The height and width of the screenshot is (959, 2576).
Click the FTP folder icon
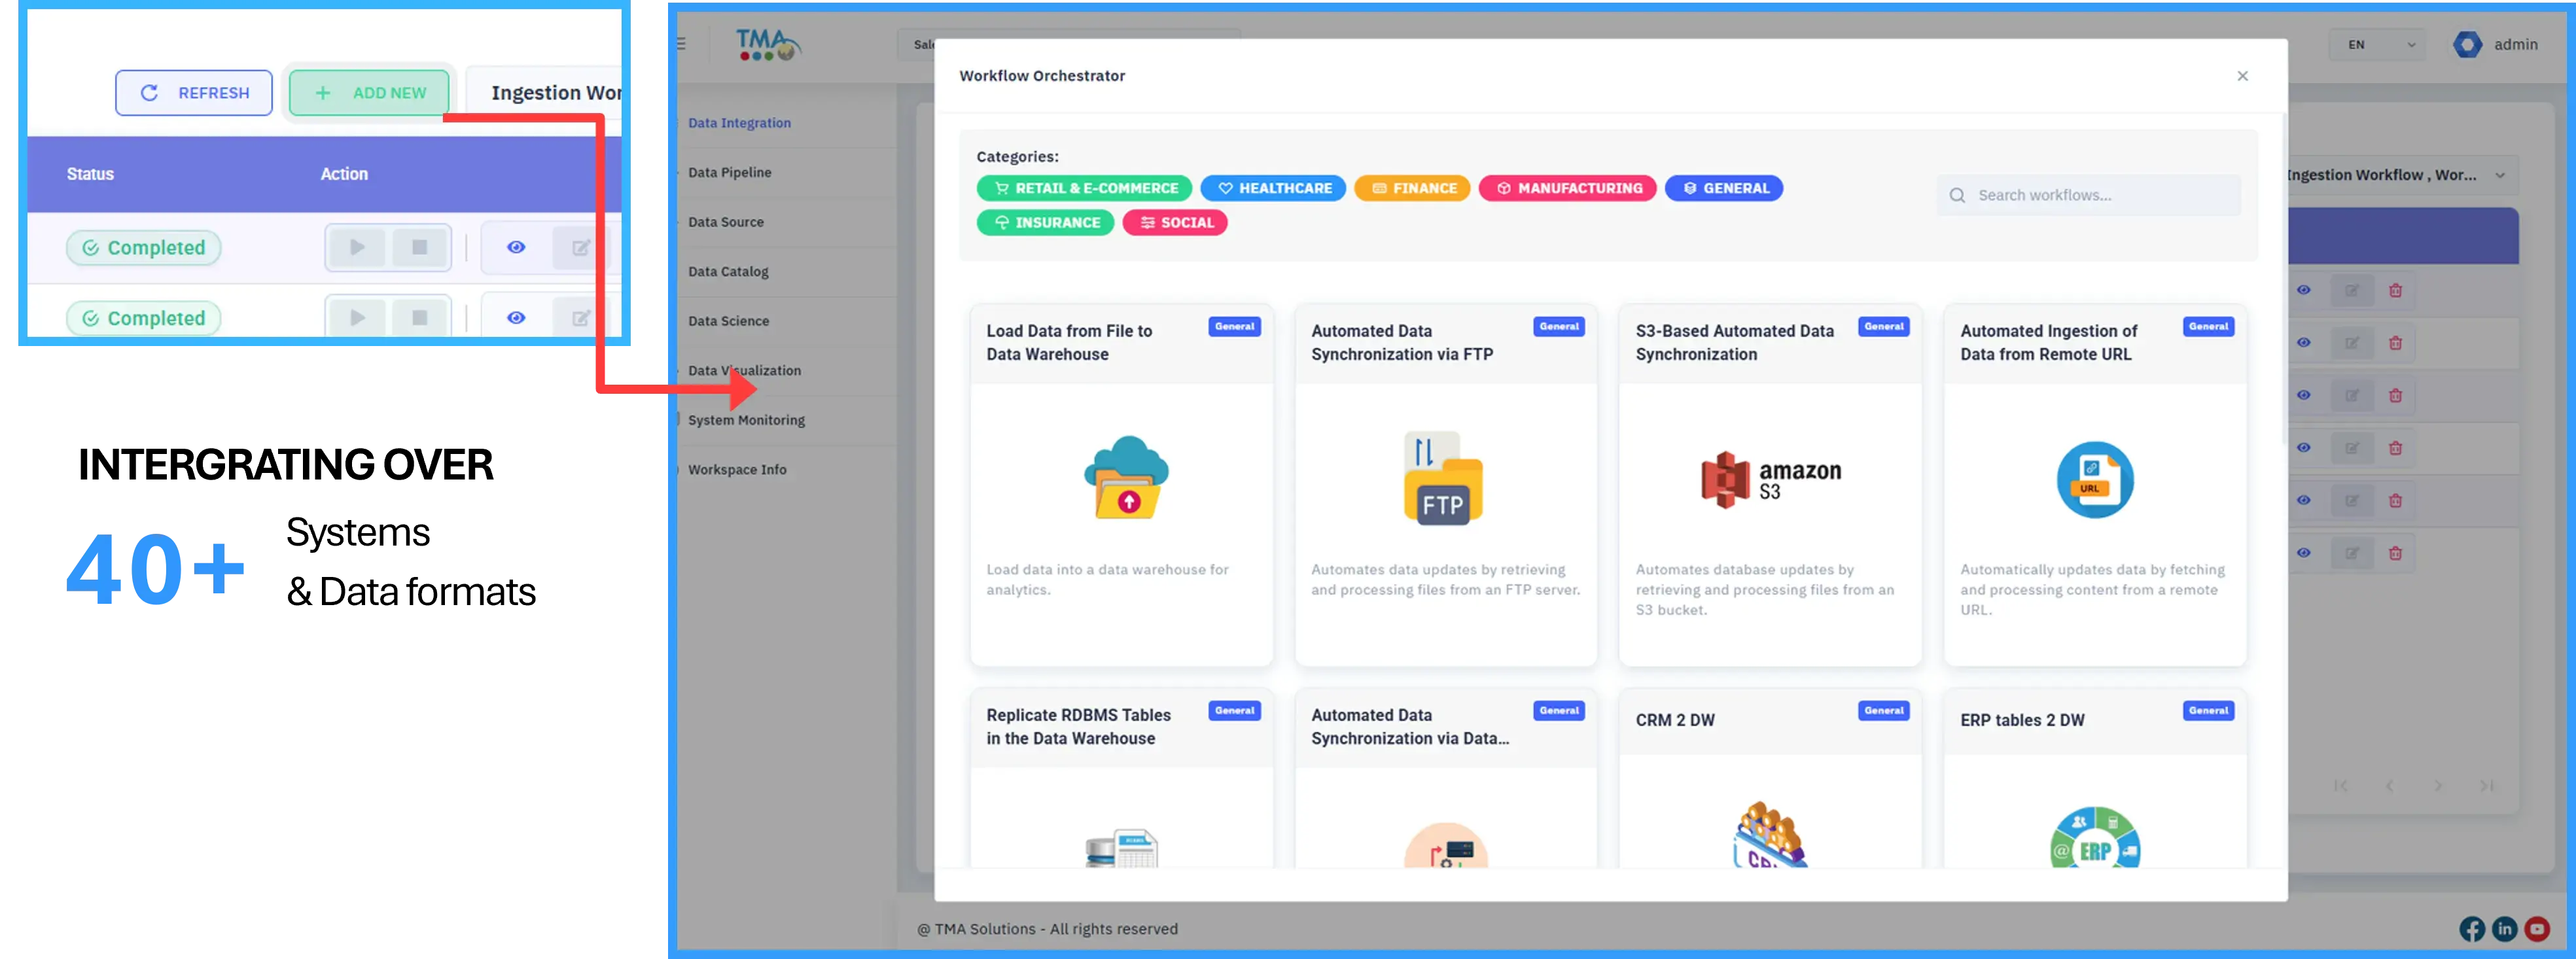click(1444, 478)
